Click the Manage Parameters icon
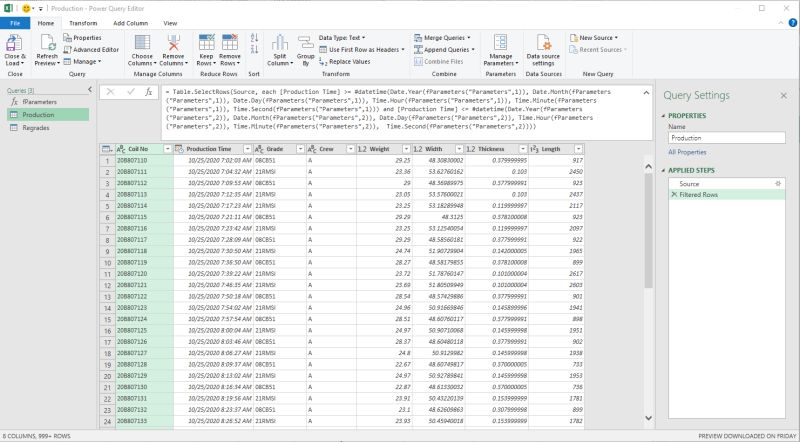Viewport: 800px width, 442px height. click(x=501, y=43)
